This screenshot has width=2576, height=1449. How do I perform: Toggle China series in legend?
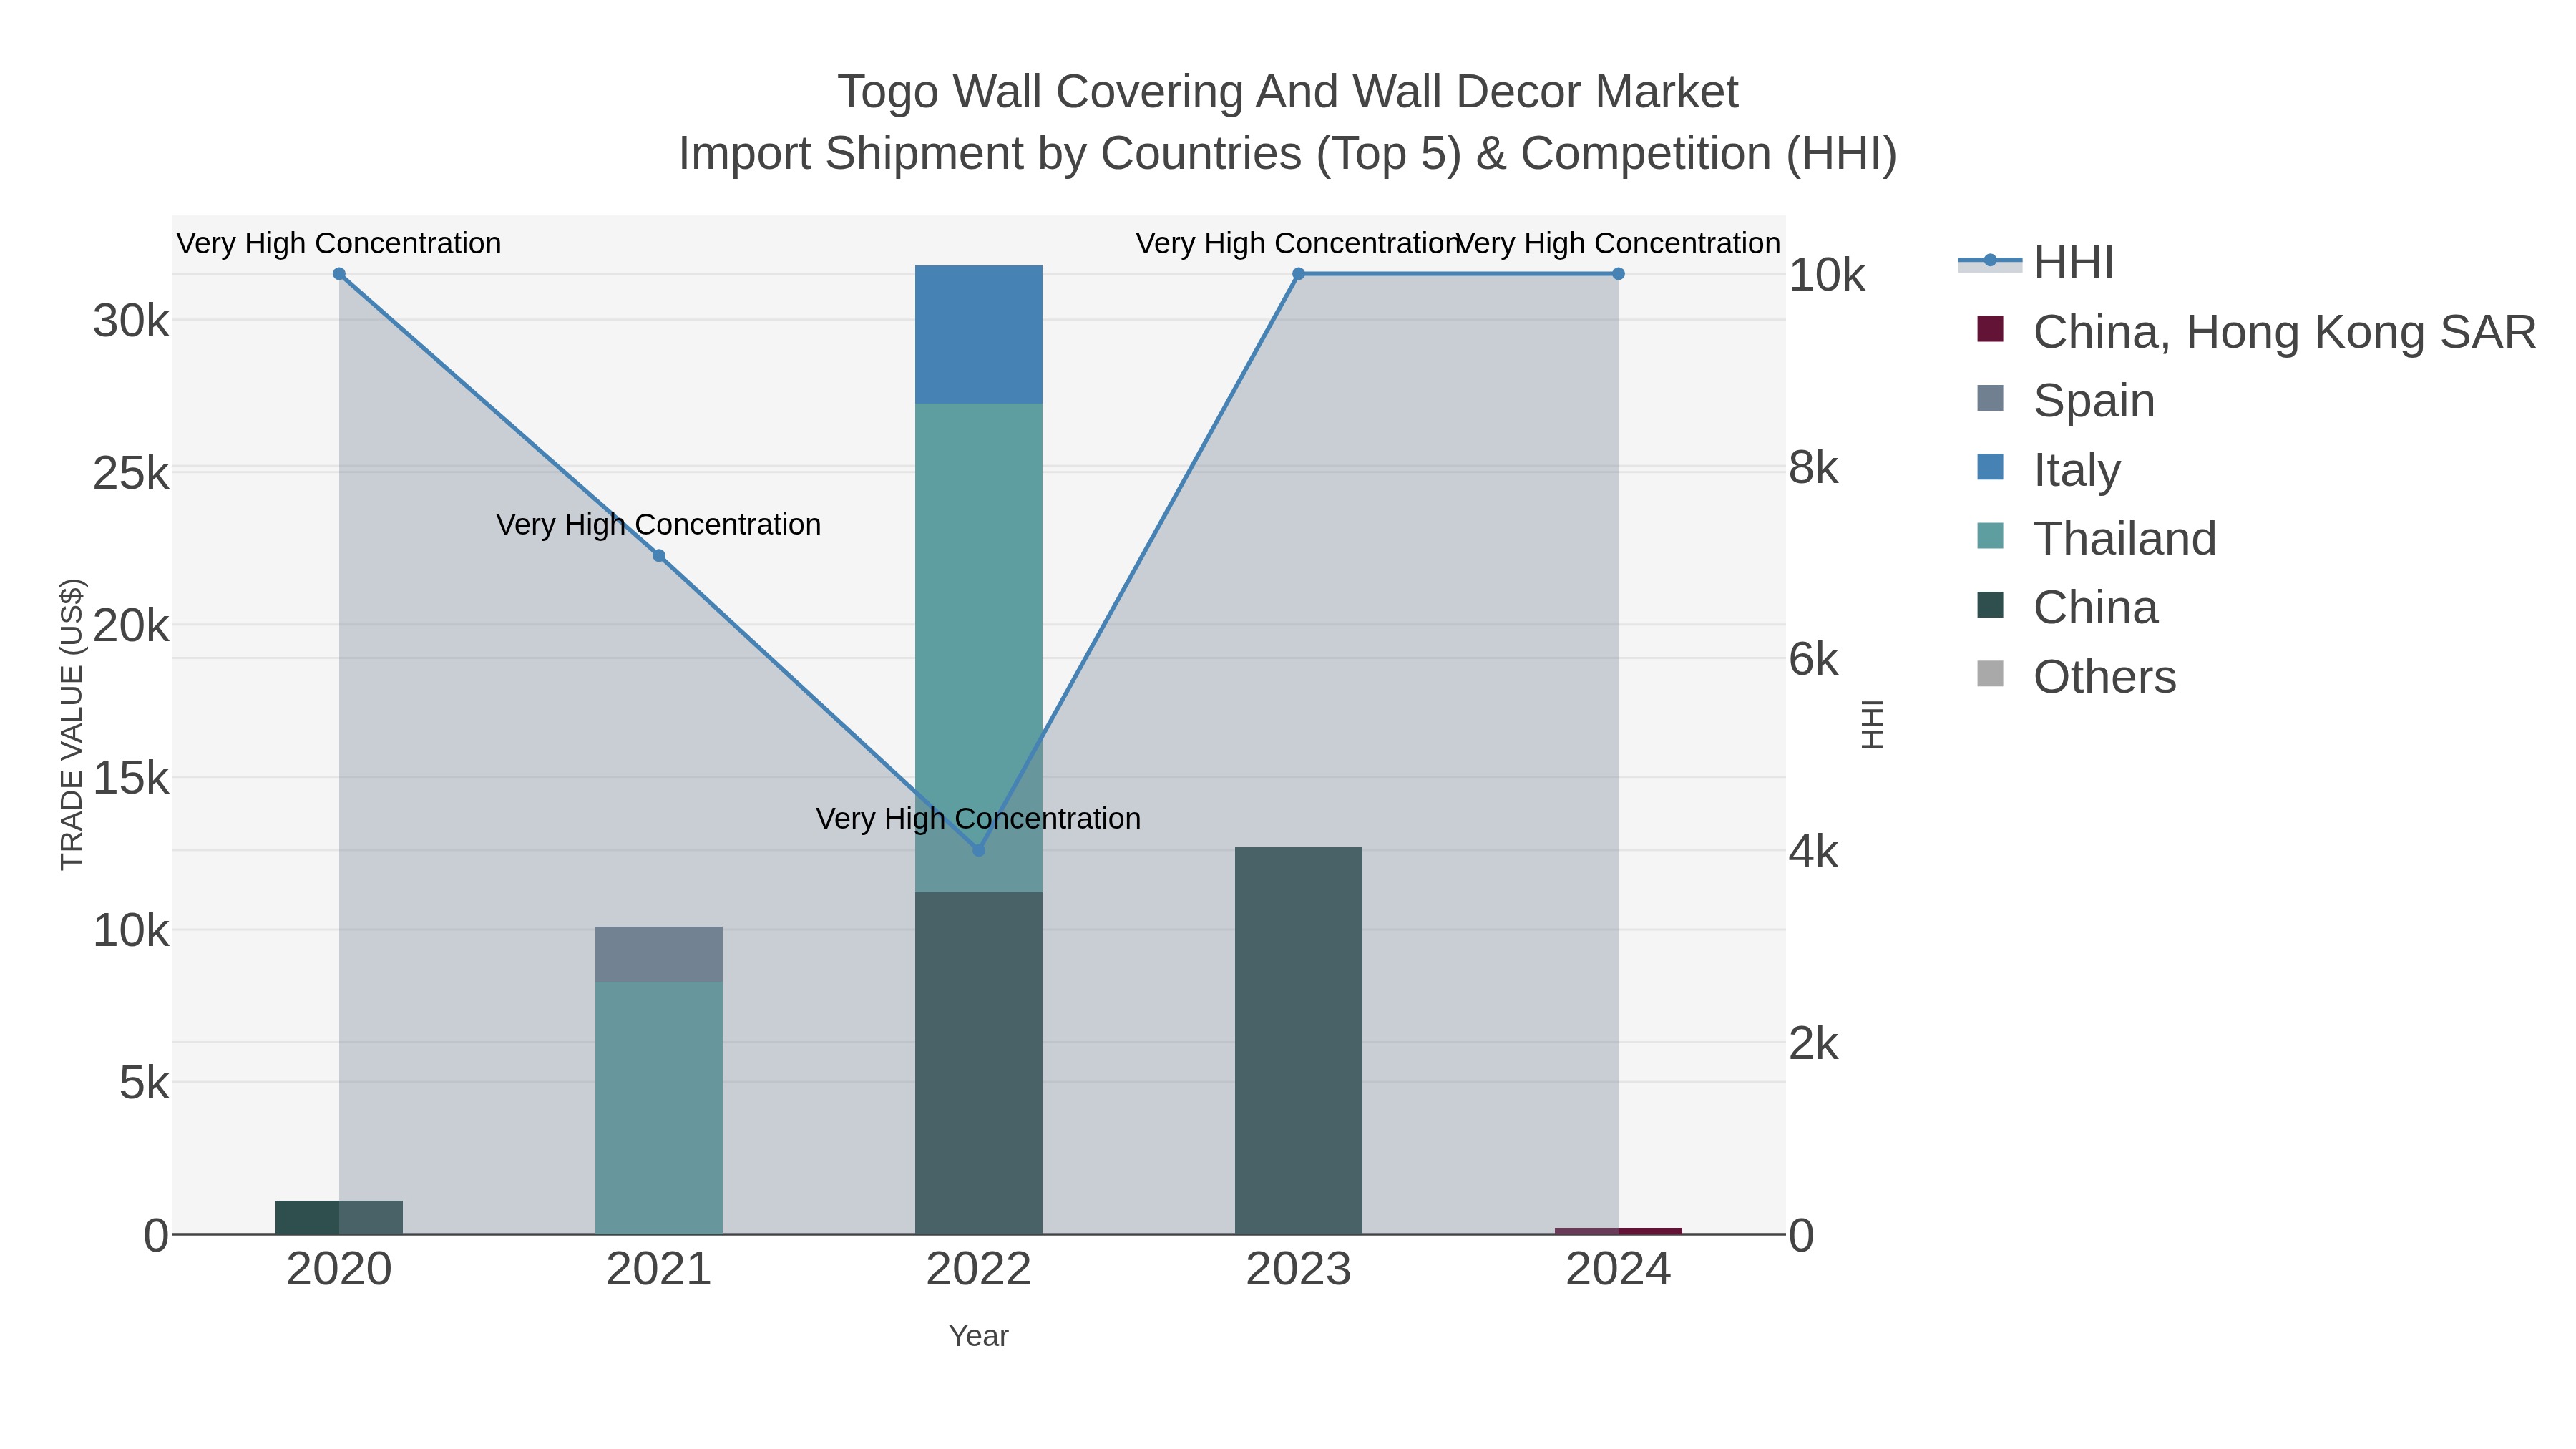2067,607
